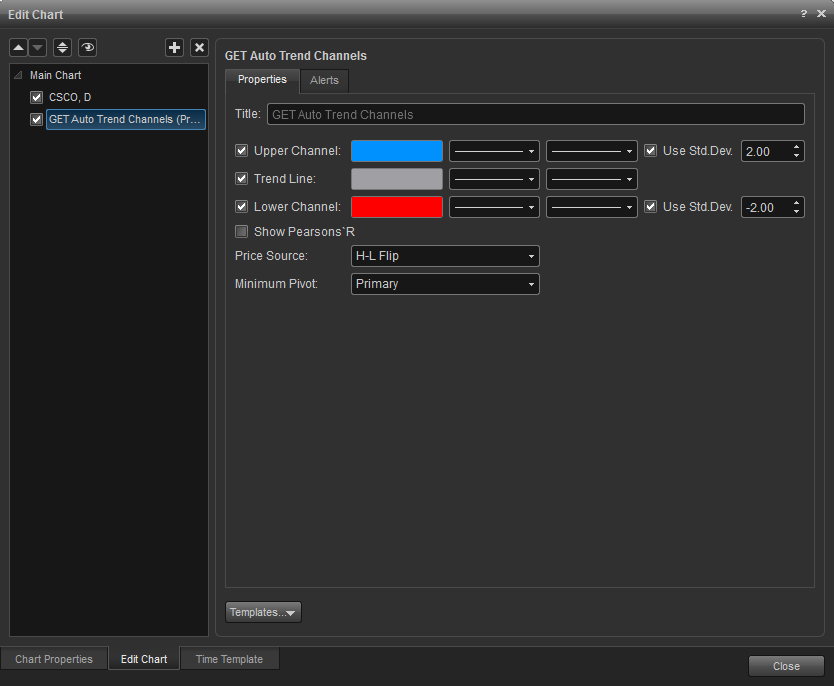The image size is (834, 686).
Task: Toggle Upper Channel Use Std.Dev. checkbox
Action: 650,150
